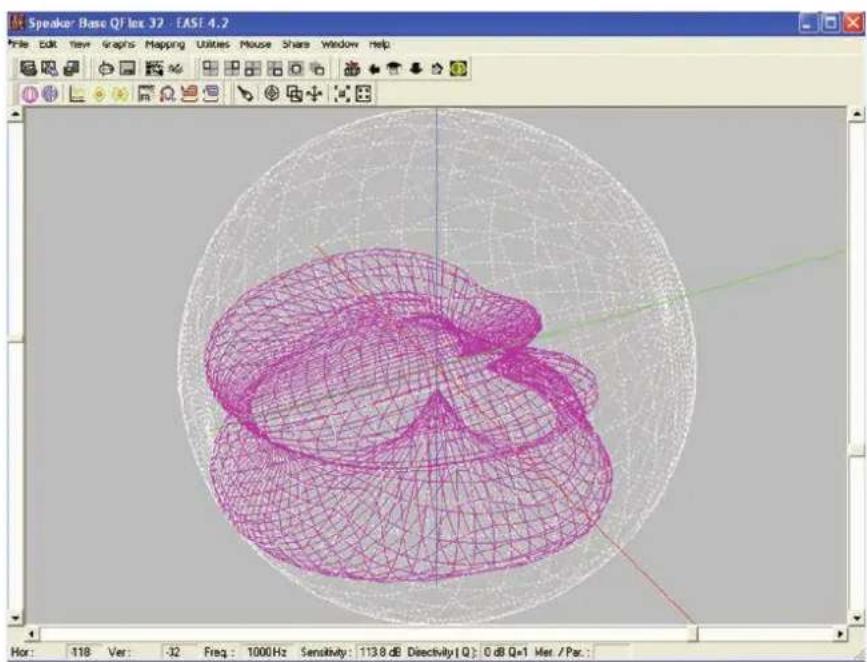Image resolution: width=867 pixels, height=662 pixels.
Task: Open the Mouse menu
Action: (255, 44)
